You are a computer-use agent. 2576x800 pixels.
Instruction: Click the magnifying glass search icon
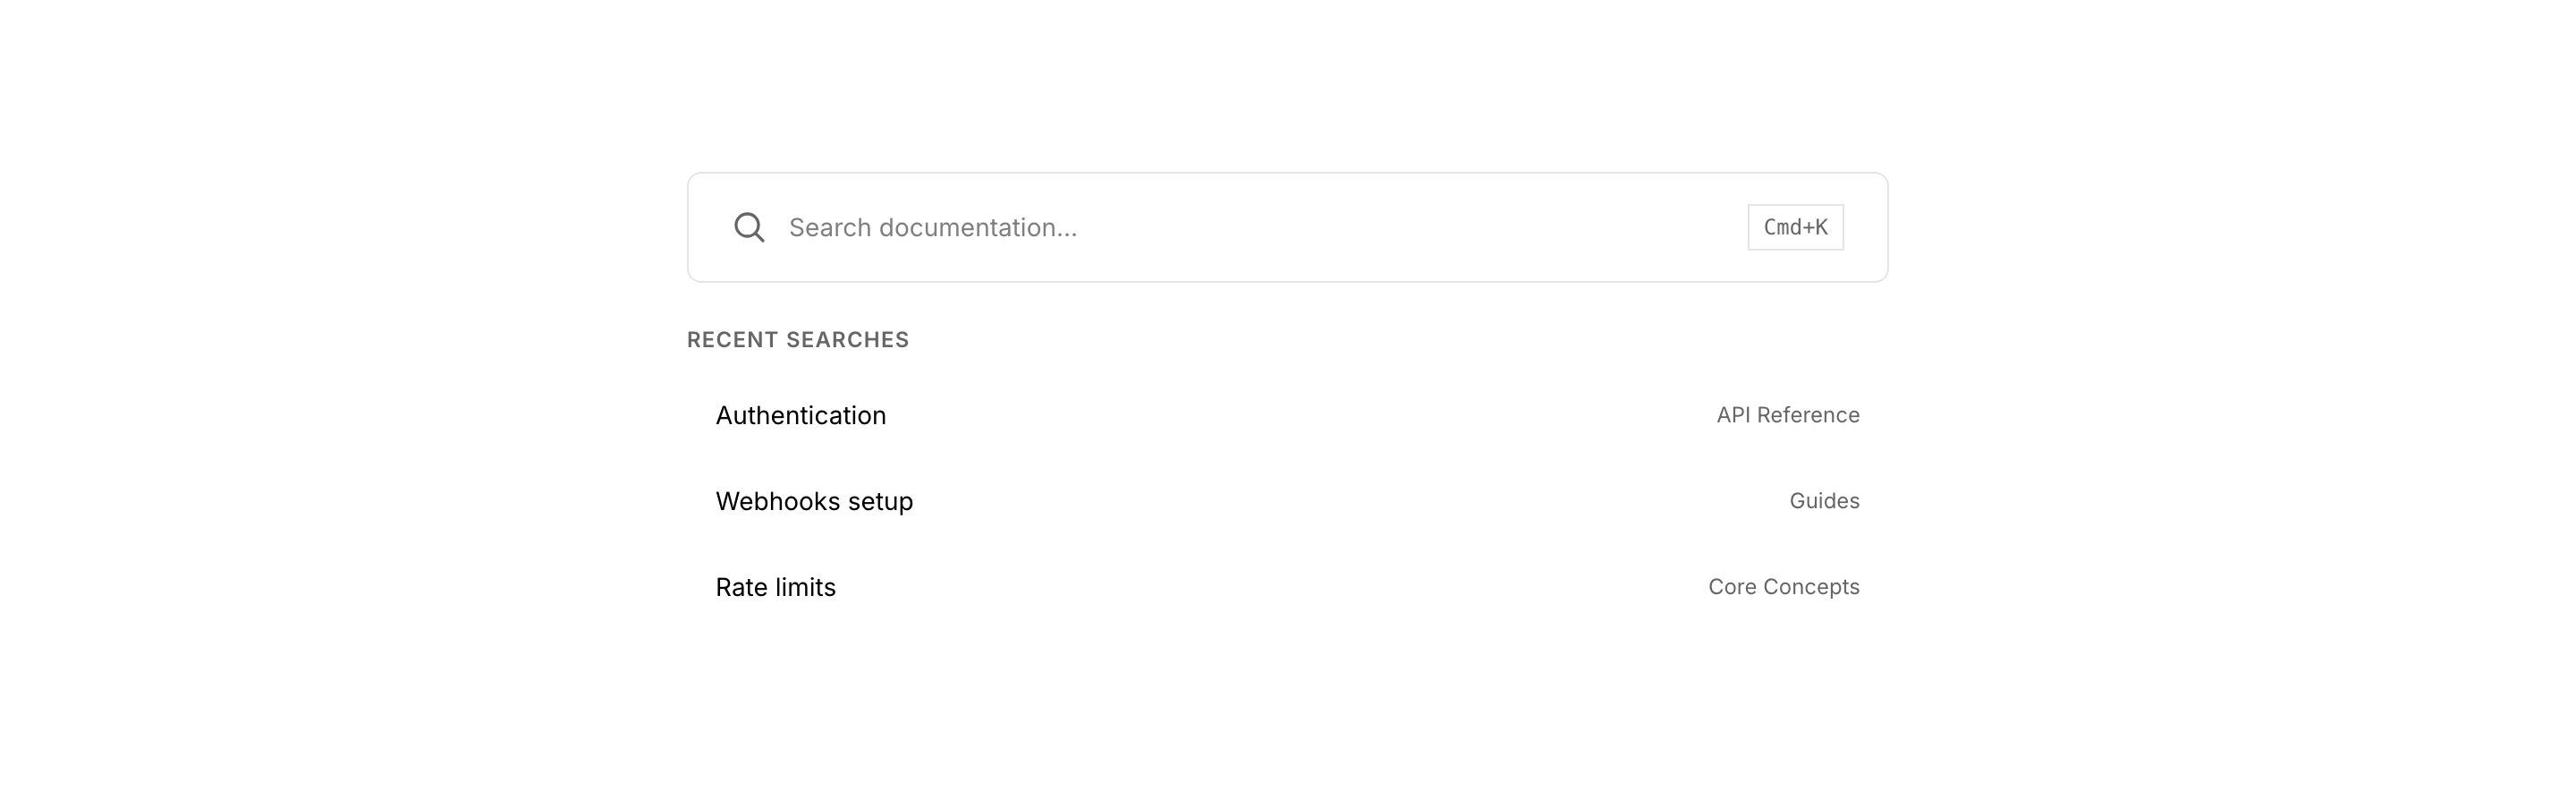tap(749, 228)
